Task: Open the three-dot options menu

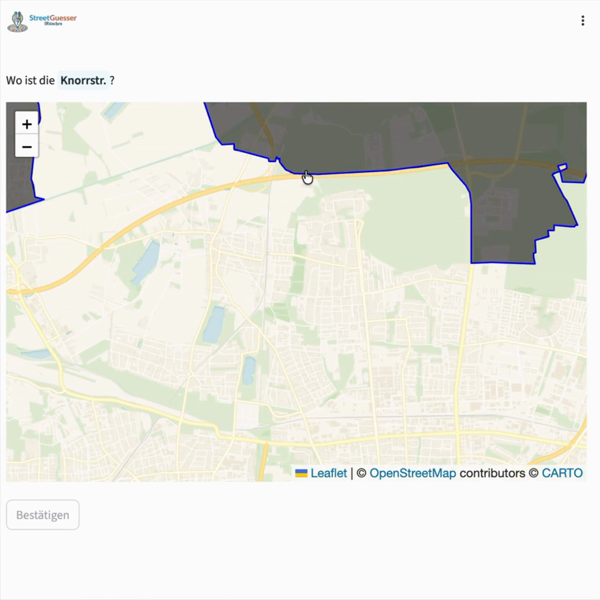Action: click(x=583, y=20)
